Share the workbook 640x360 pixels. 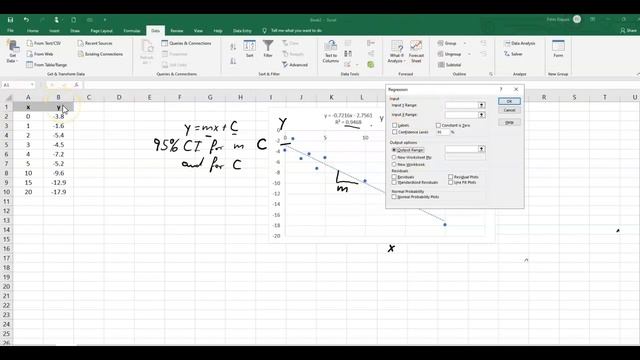coord(629,31)
